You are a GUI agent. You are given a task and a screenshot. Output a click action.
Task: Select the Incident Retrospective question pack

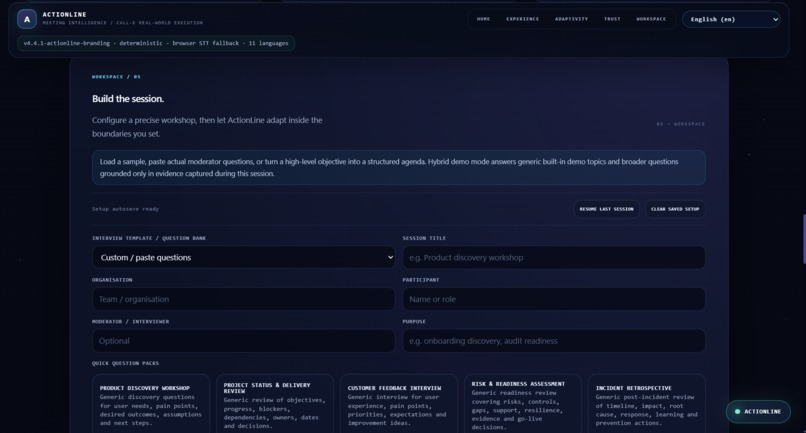click(x=647, y=404)
